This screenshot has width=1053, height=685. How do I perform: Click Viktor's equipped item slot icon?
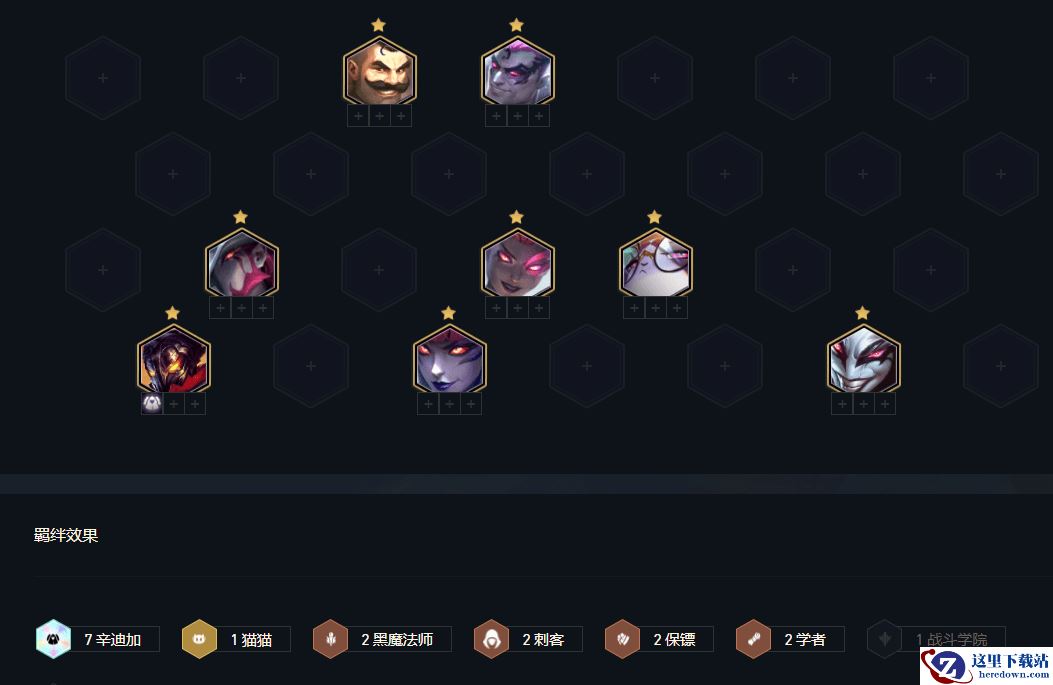(152, 404)
